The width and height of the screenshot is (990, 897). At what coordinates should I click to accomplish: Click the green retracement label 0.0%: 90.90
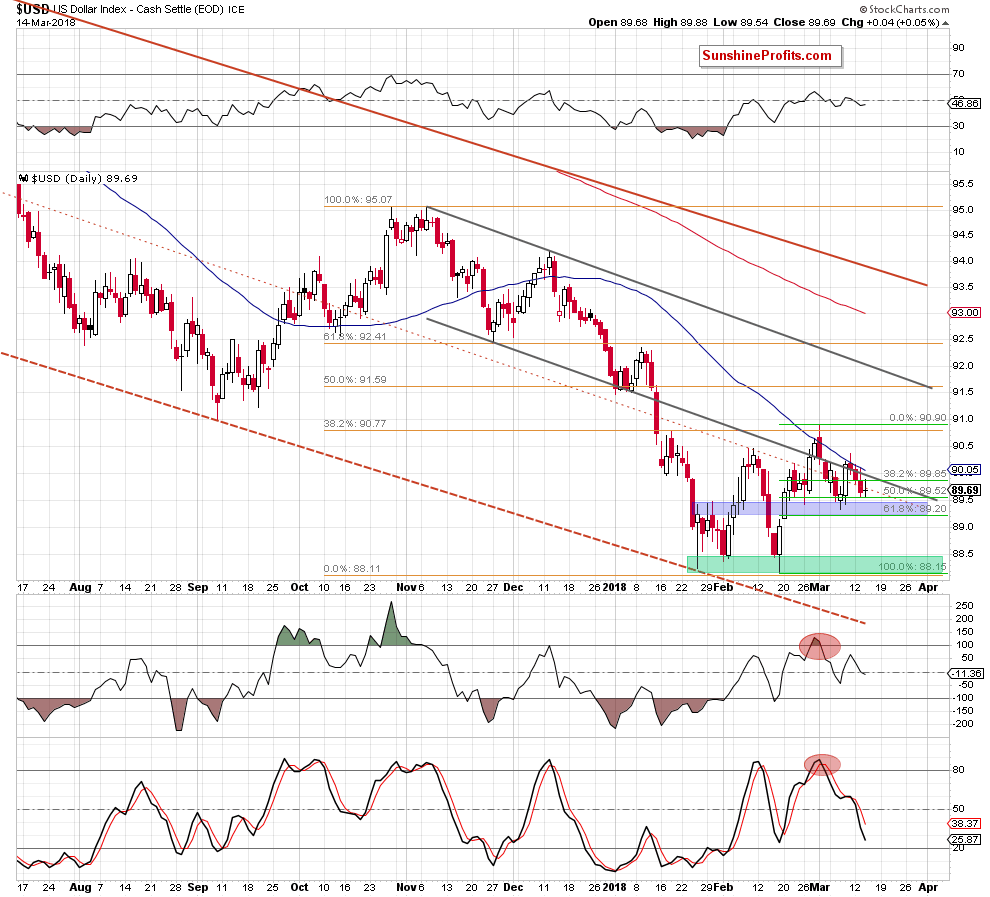918,418
